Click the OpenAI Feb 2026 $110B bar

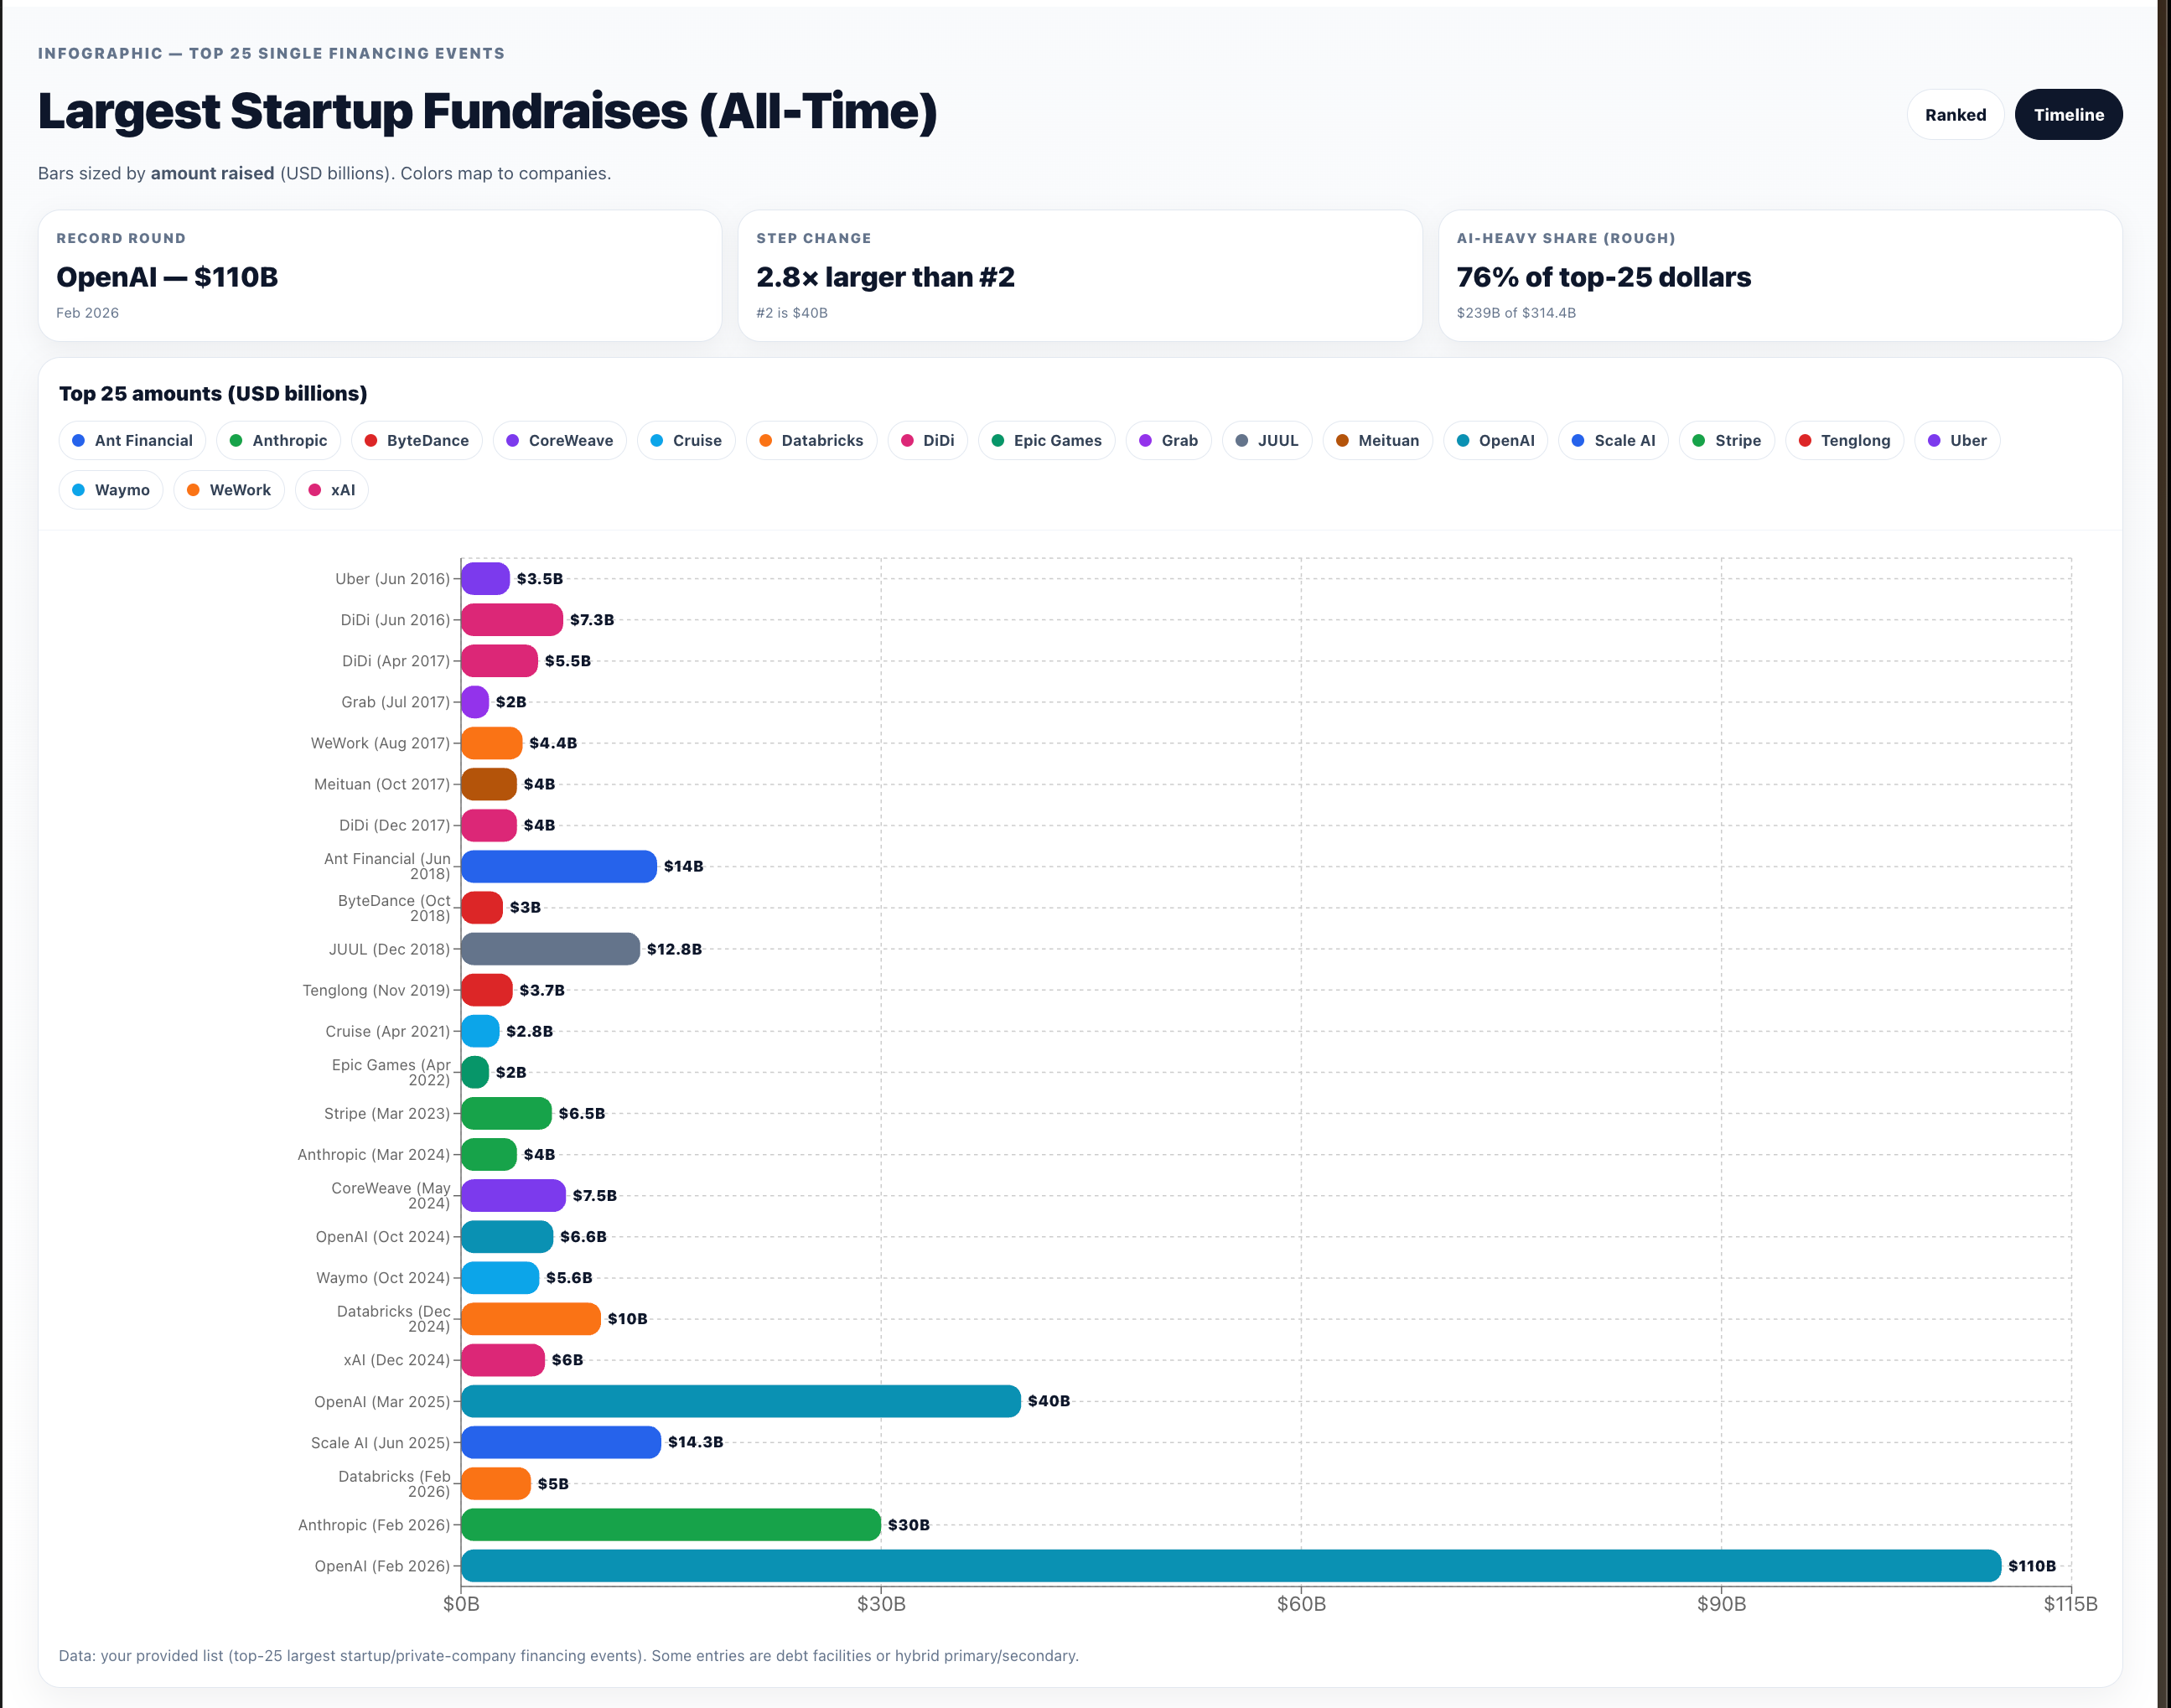pos(1230,1566)
